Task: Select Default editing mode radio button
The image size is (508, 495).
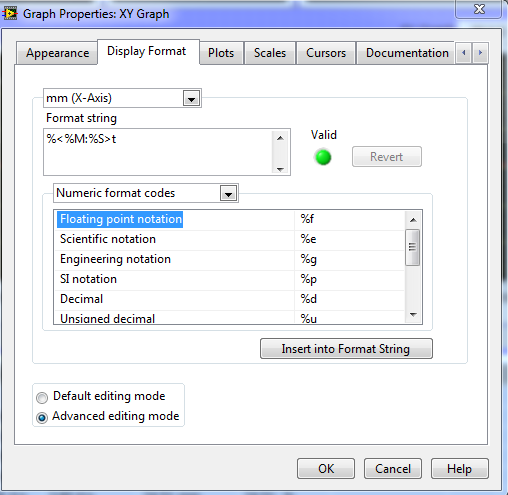Action: tap(42, 398)
